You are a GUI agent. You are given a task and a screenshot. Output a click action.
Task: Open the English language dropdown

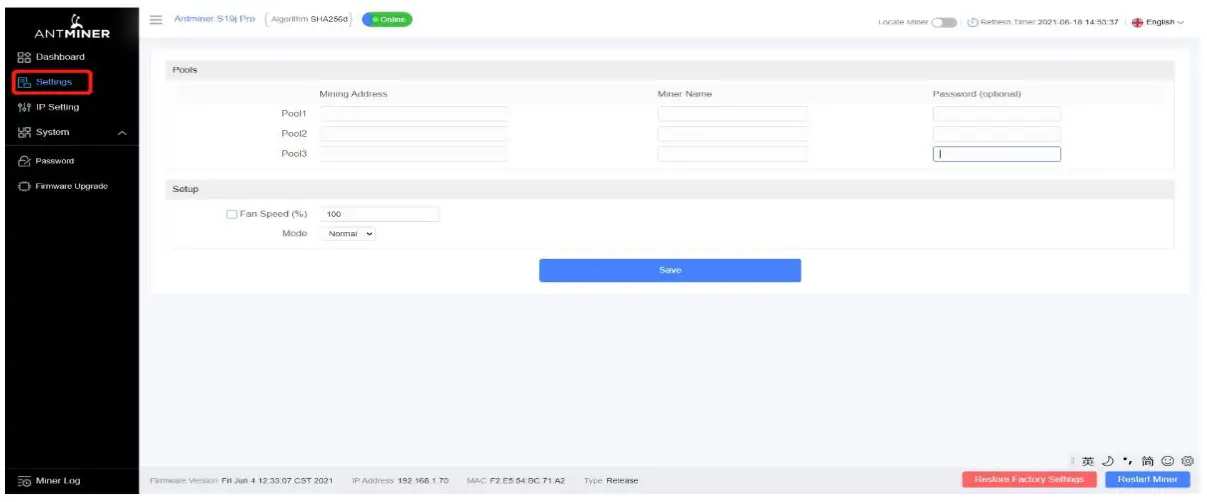pyautogui.click(x=1165, y=23)
